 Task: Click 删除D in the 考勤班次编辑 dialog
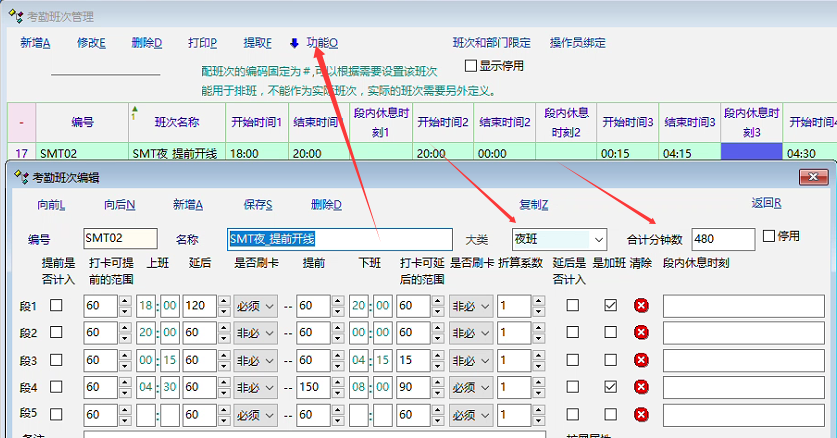pyautogui.click(x=326, y=205)
